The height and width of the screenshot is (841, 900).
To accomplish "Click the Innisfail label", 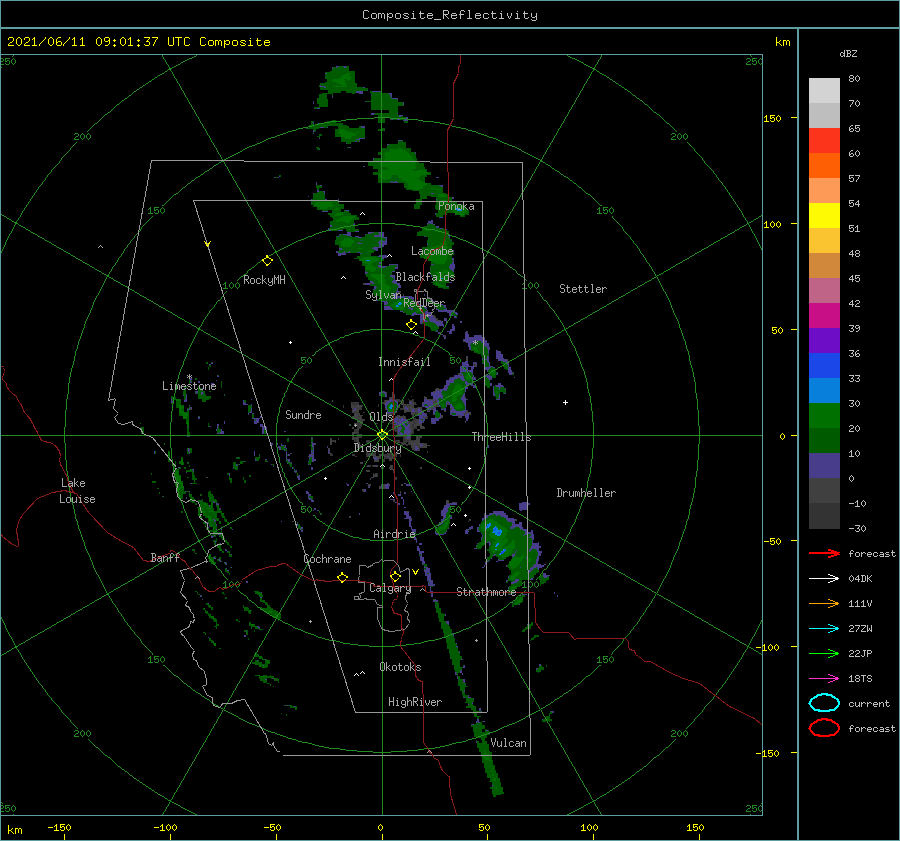I will 404,362.
